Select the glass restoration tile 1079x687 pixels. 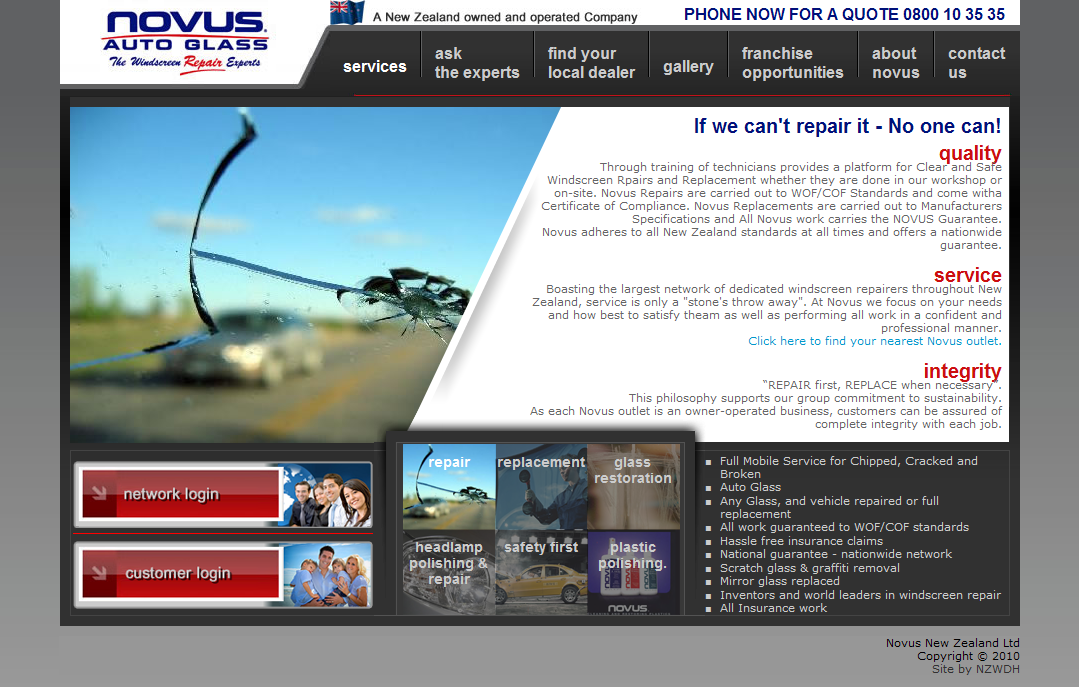[x=633, y=486]
